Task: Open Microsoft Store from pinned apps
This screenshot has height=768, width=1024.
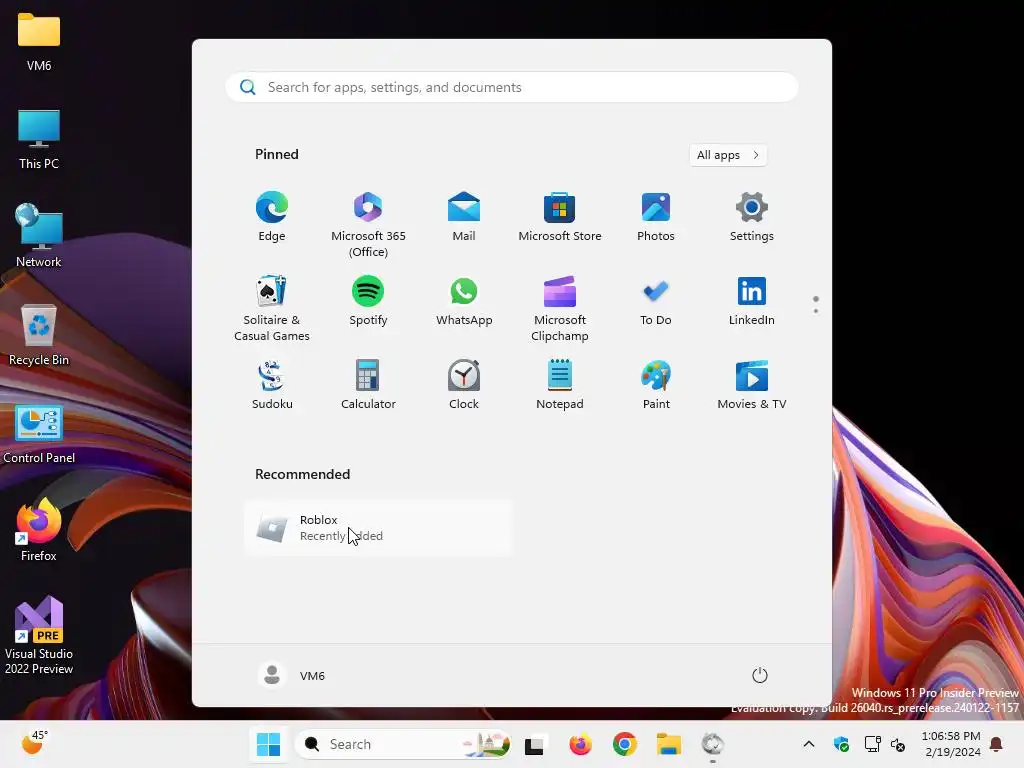Action: click(560, 217)
